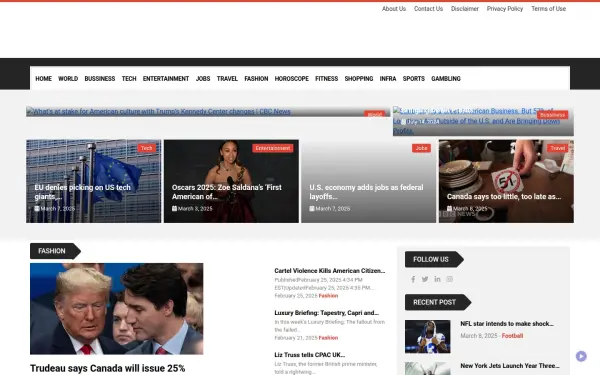Open NFL star intends to make shock post

[x=507, y=324]
